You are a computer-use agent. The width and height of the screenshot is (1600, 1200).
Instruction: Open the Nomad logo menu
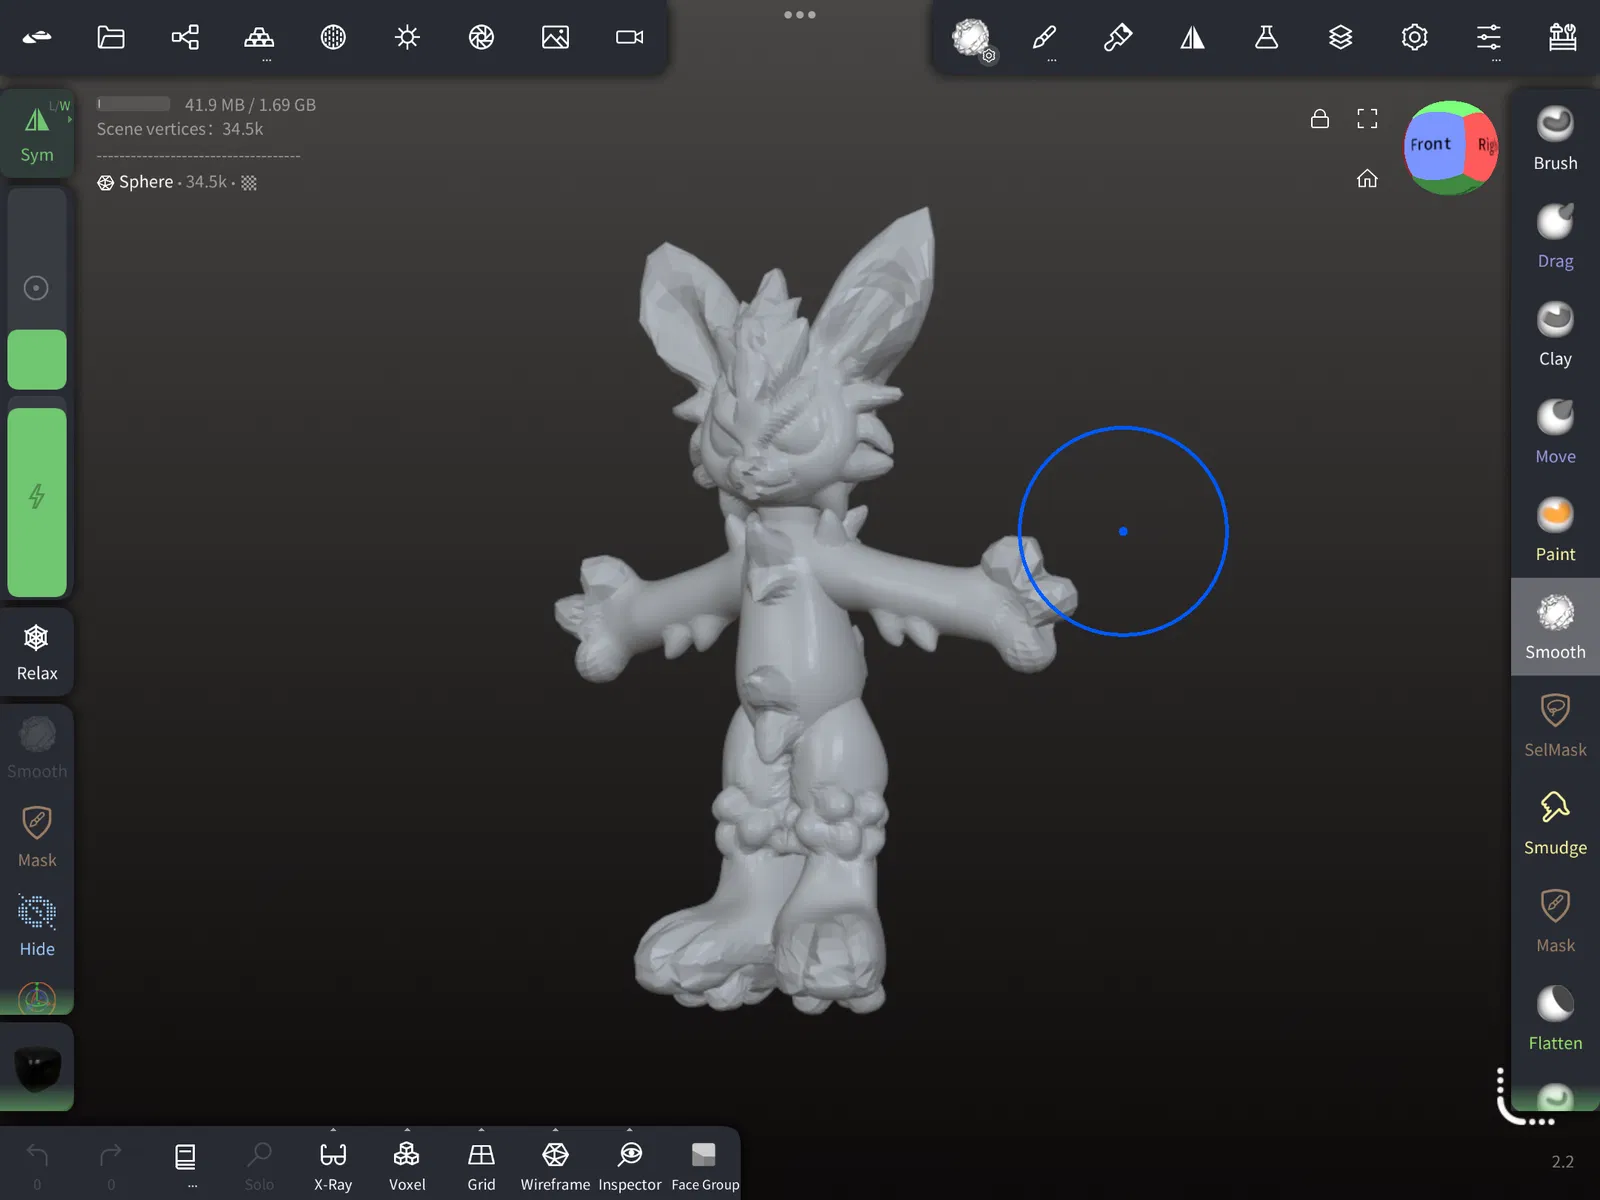click(37, 38)
